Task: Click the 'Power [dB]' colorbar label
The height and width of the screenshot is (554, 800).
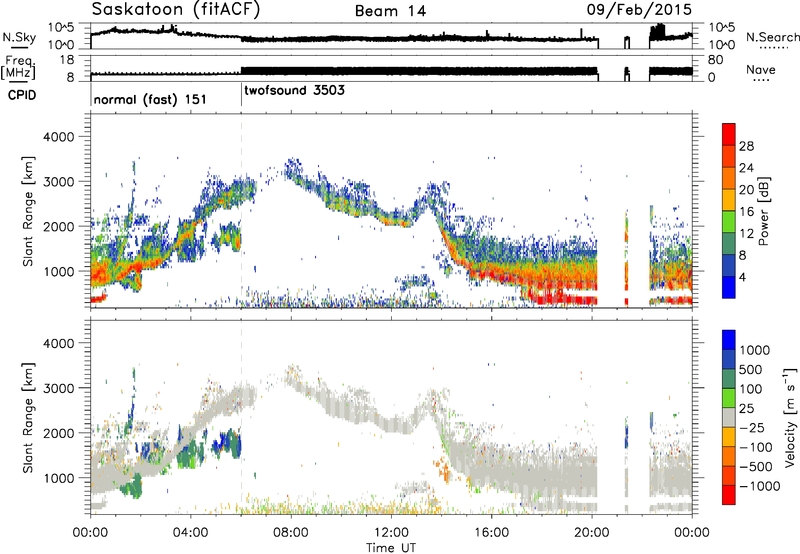Action: (764, 211)
